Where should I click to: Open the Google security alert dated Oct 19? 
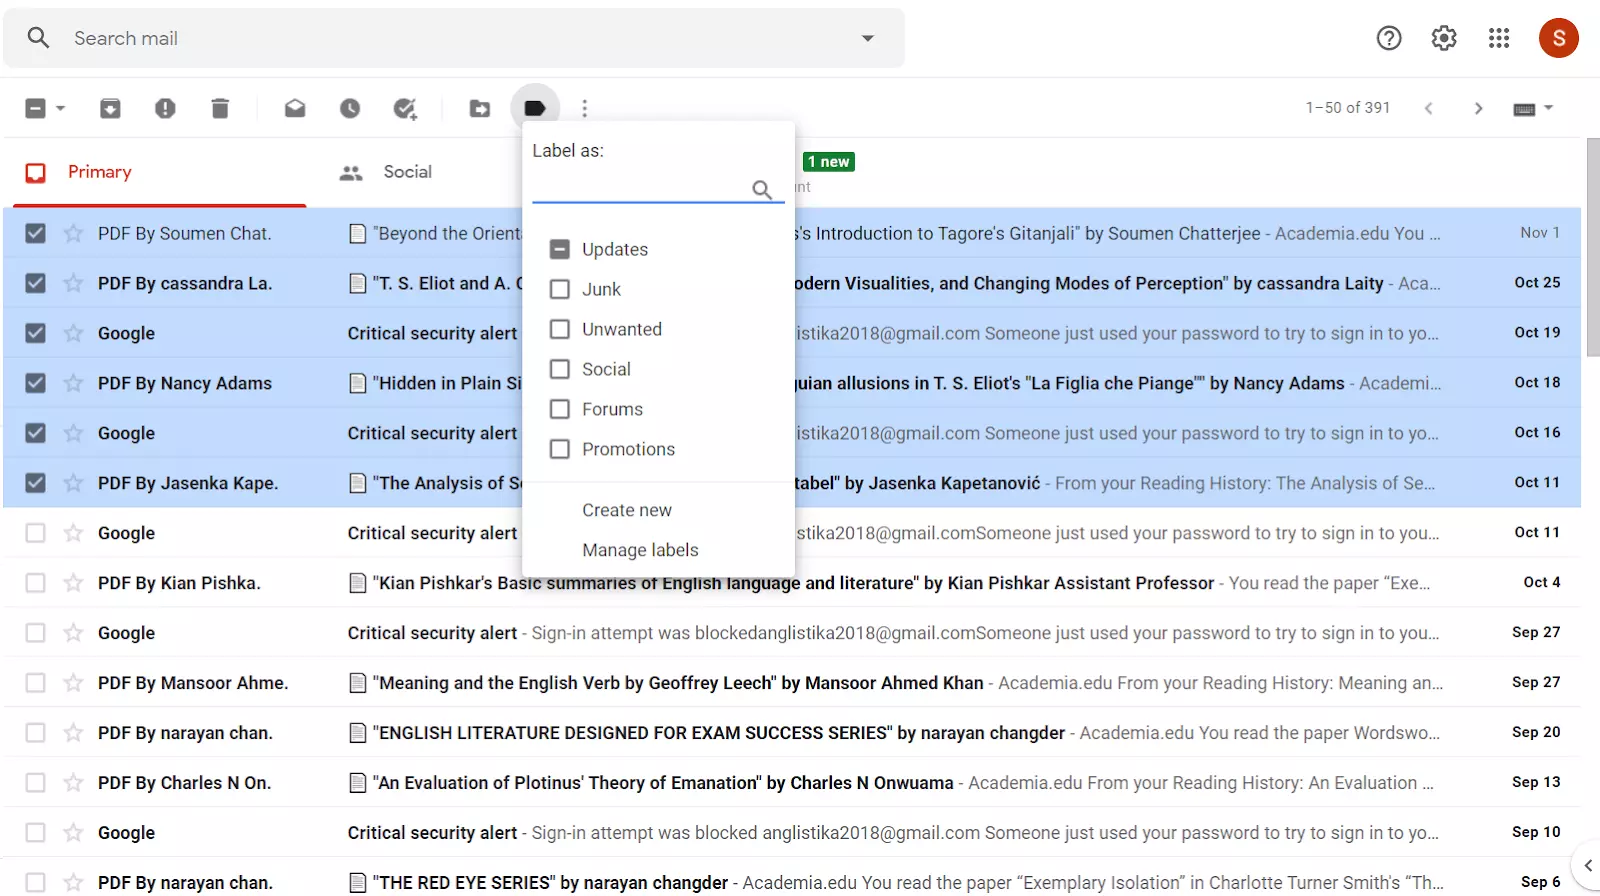tap(792, 333)
